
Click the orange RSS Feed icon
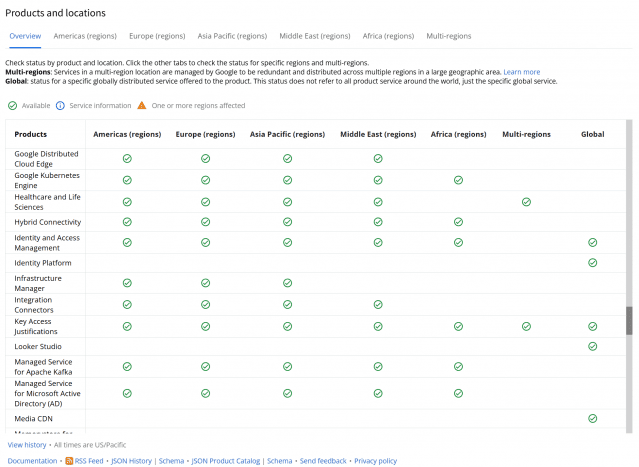[68, 461]
